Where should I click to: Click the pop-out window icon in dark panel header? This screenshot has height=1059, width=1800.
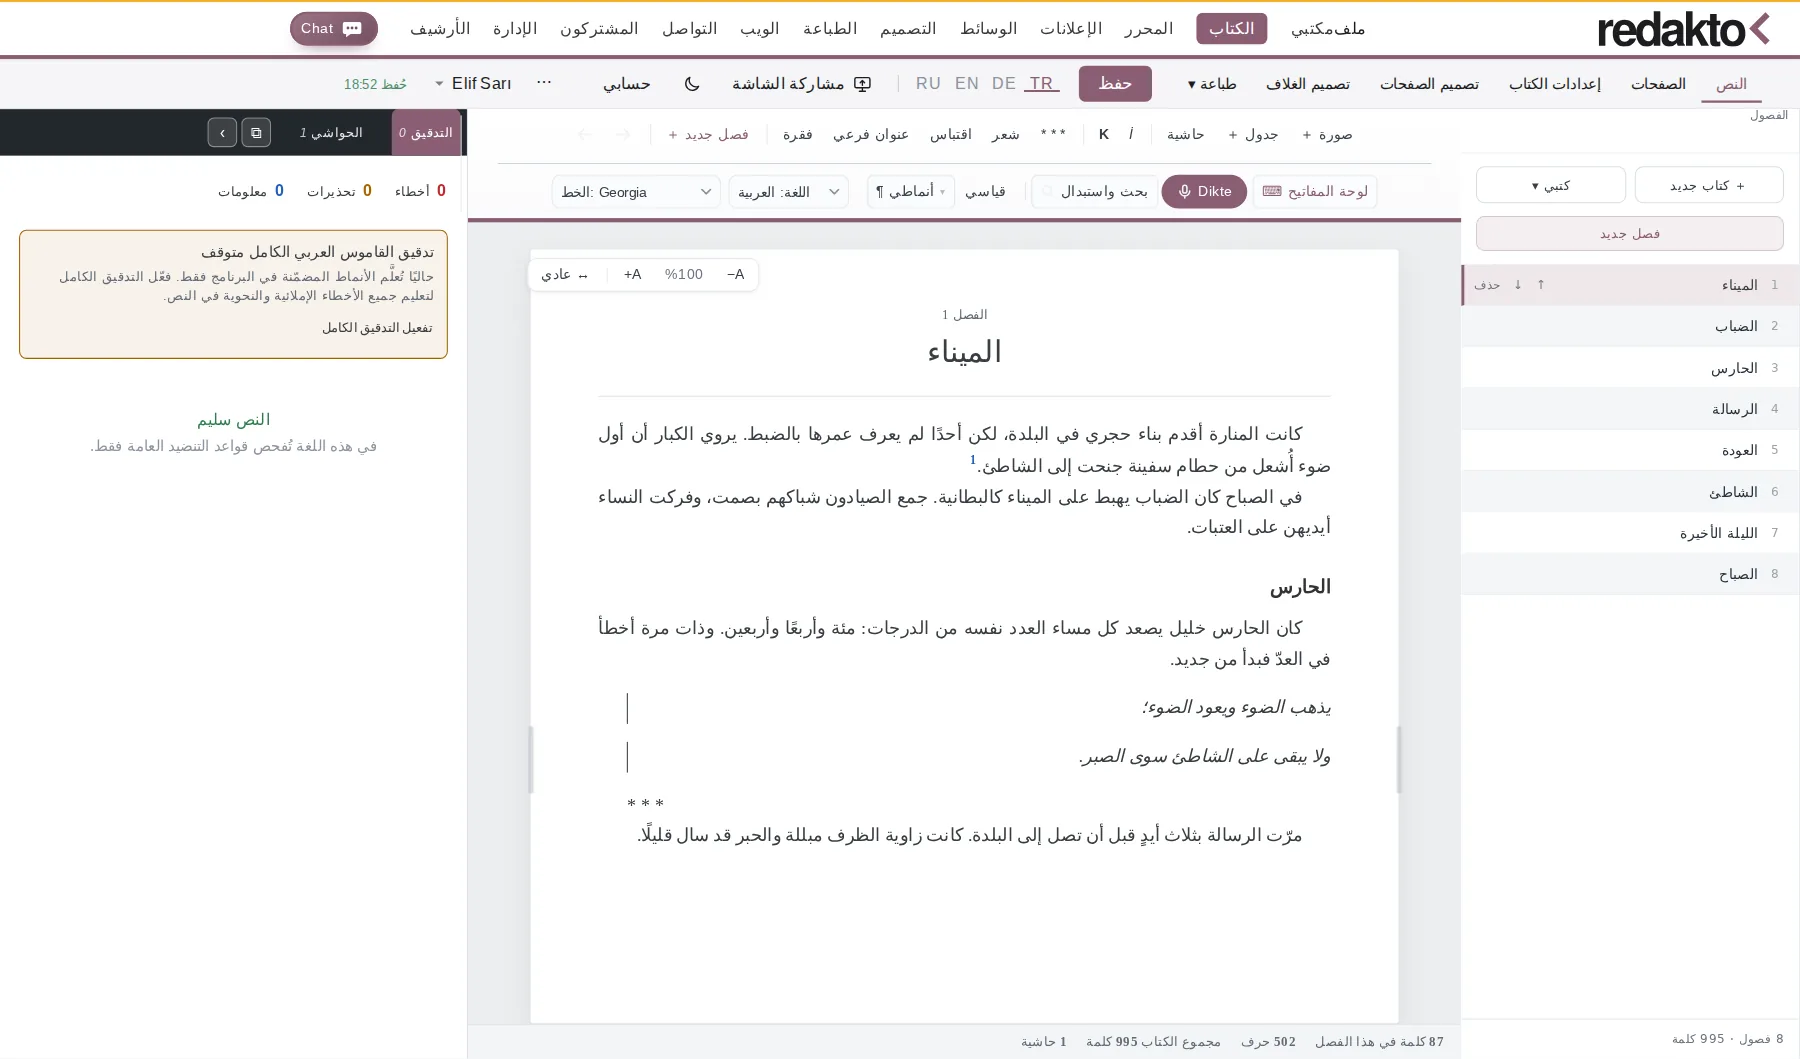pyautogui.click(x=256, y=132)
